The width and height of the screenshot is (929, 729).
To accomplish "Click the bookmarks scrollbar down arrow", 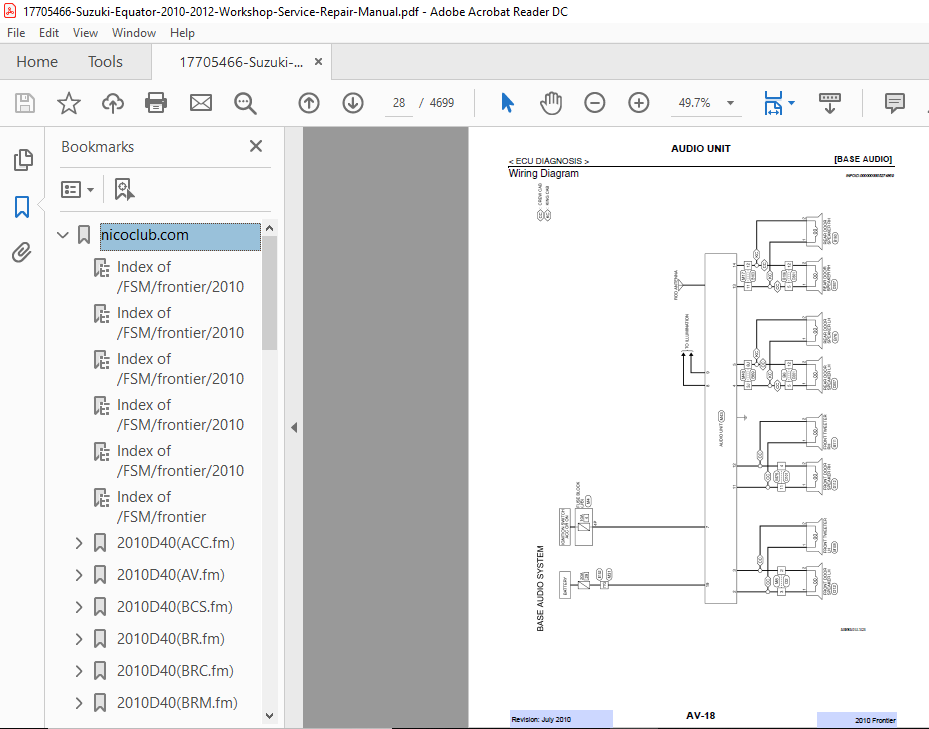I will [270, 716].
